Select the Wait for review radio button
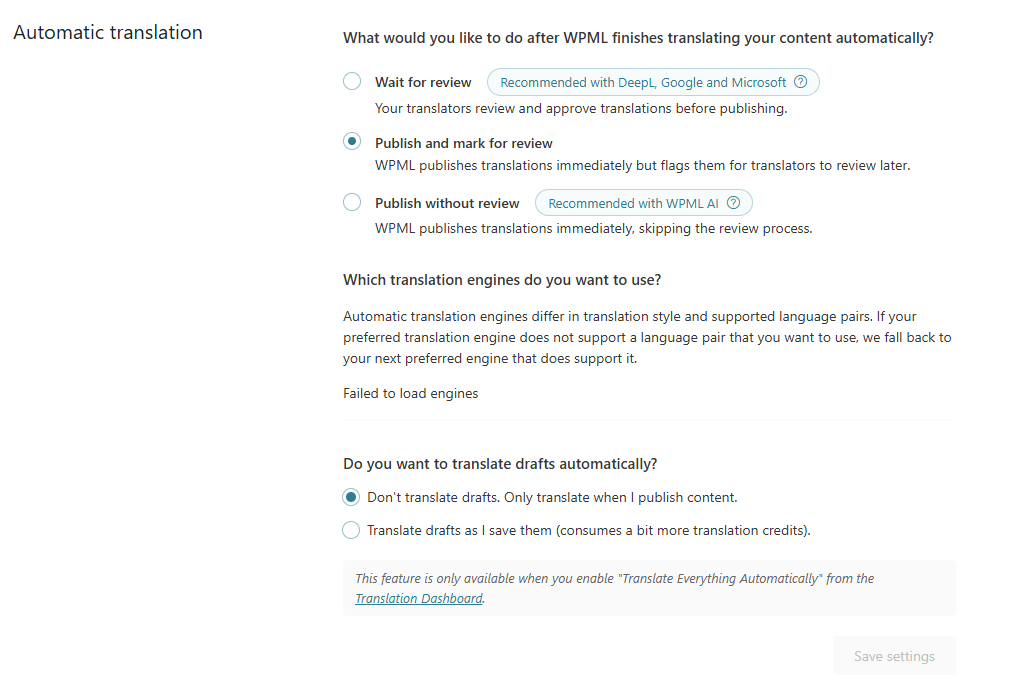Screen dimensions: 1032x694 tap(352, 81)
